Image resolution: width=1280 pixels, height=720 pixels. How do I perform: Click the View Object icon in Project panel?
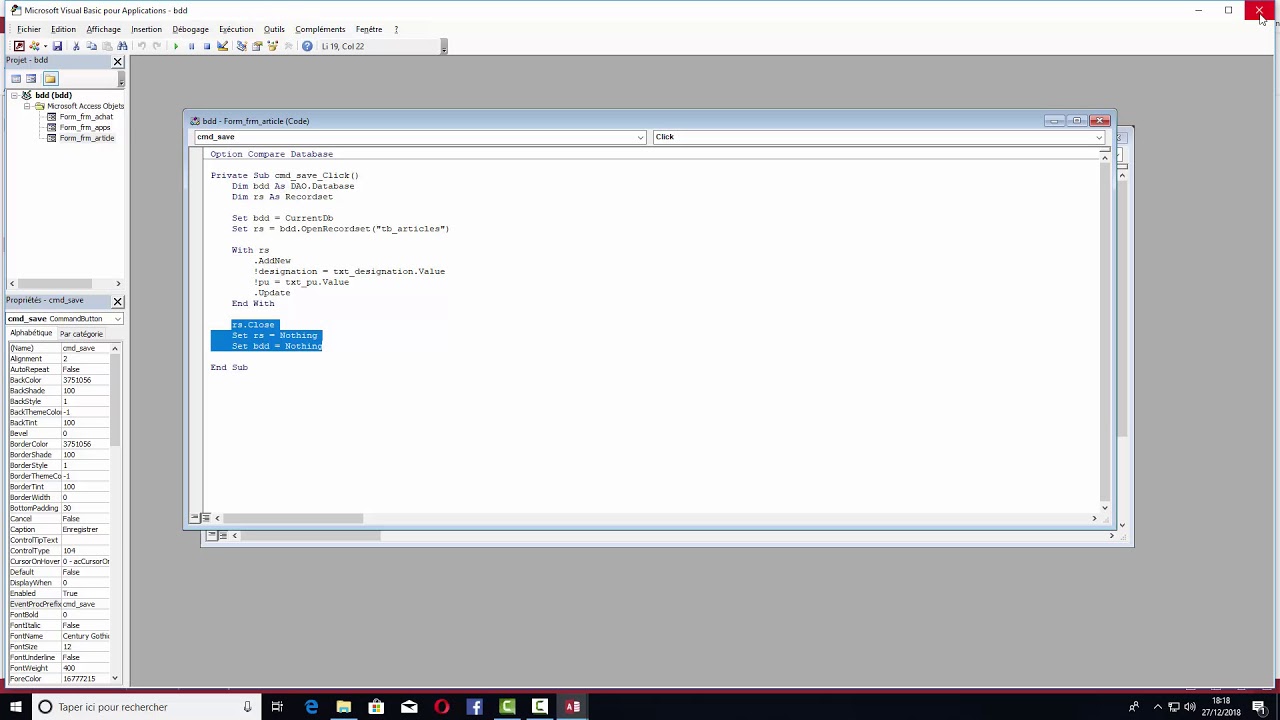(31, 79)
